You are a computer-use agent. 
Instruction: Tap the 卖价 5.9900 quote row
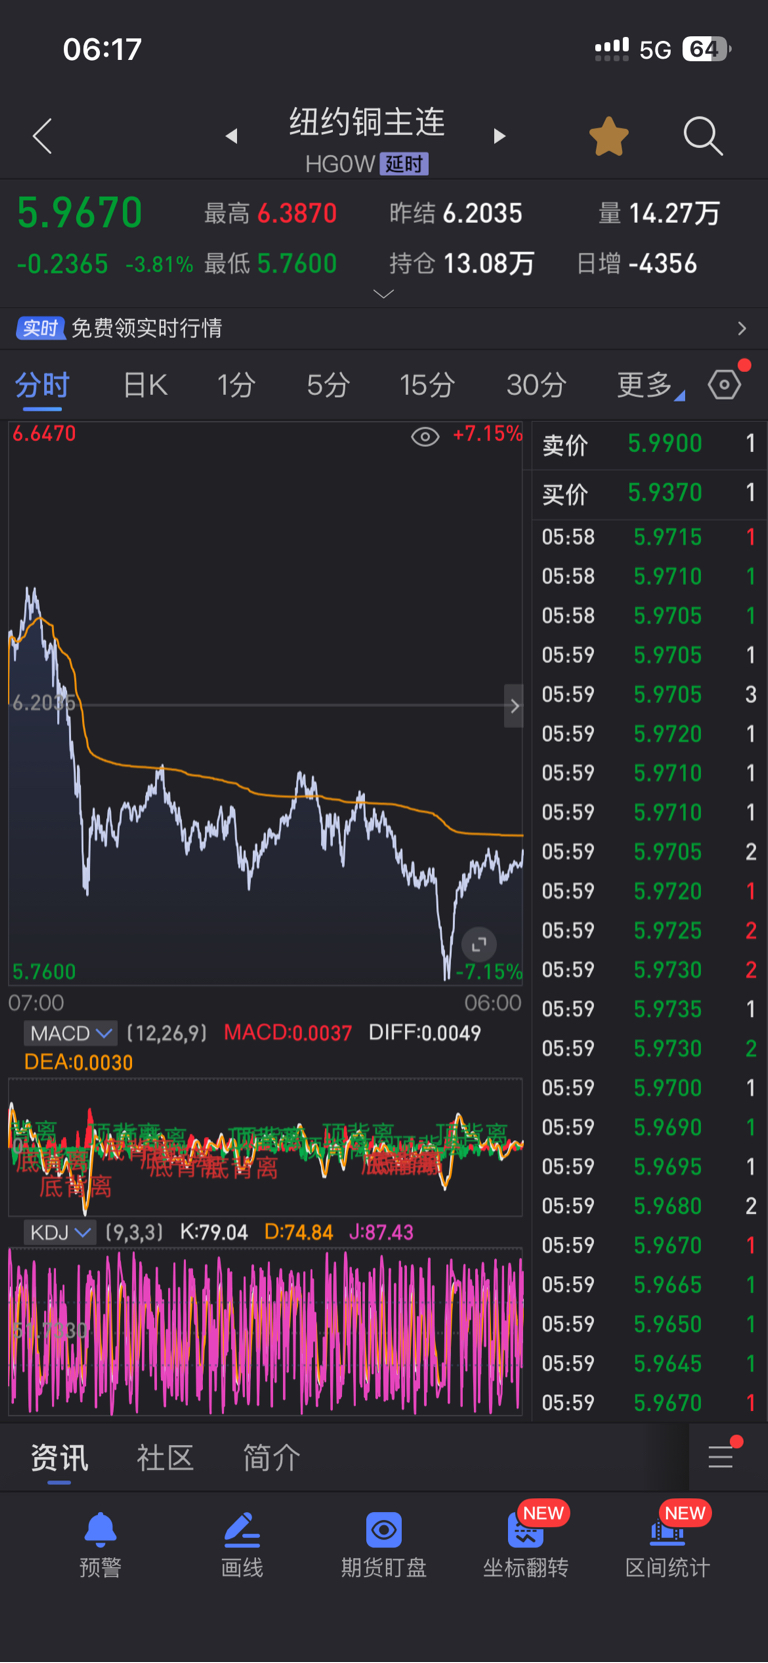click(650, 444)
